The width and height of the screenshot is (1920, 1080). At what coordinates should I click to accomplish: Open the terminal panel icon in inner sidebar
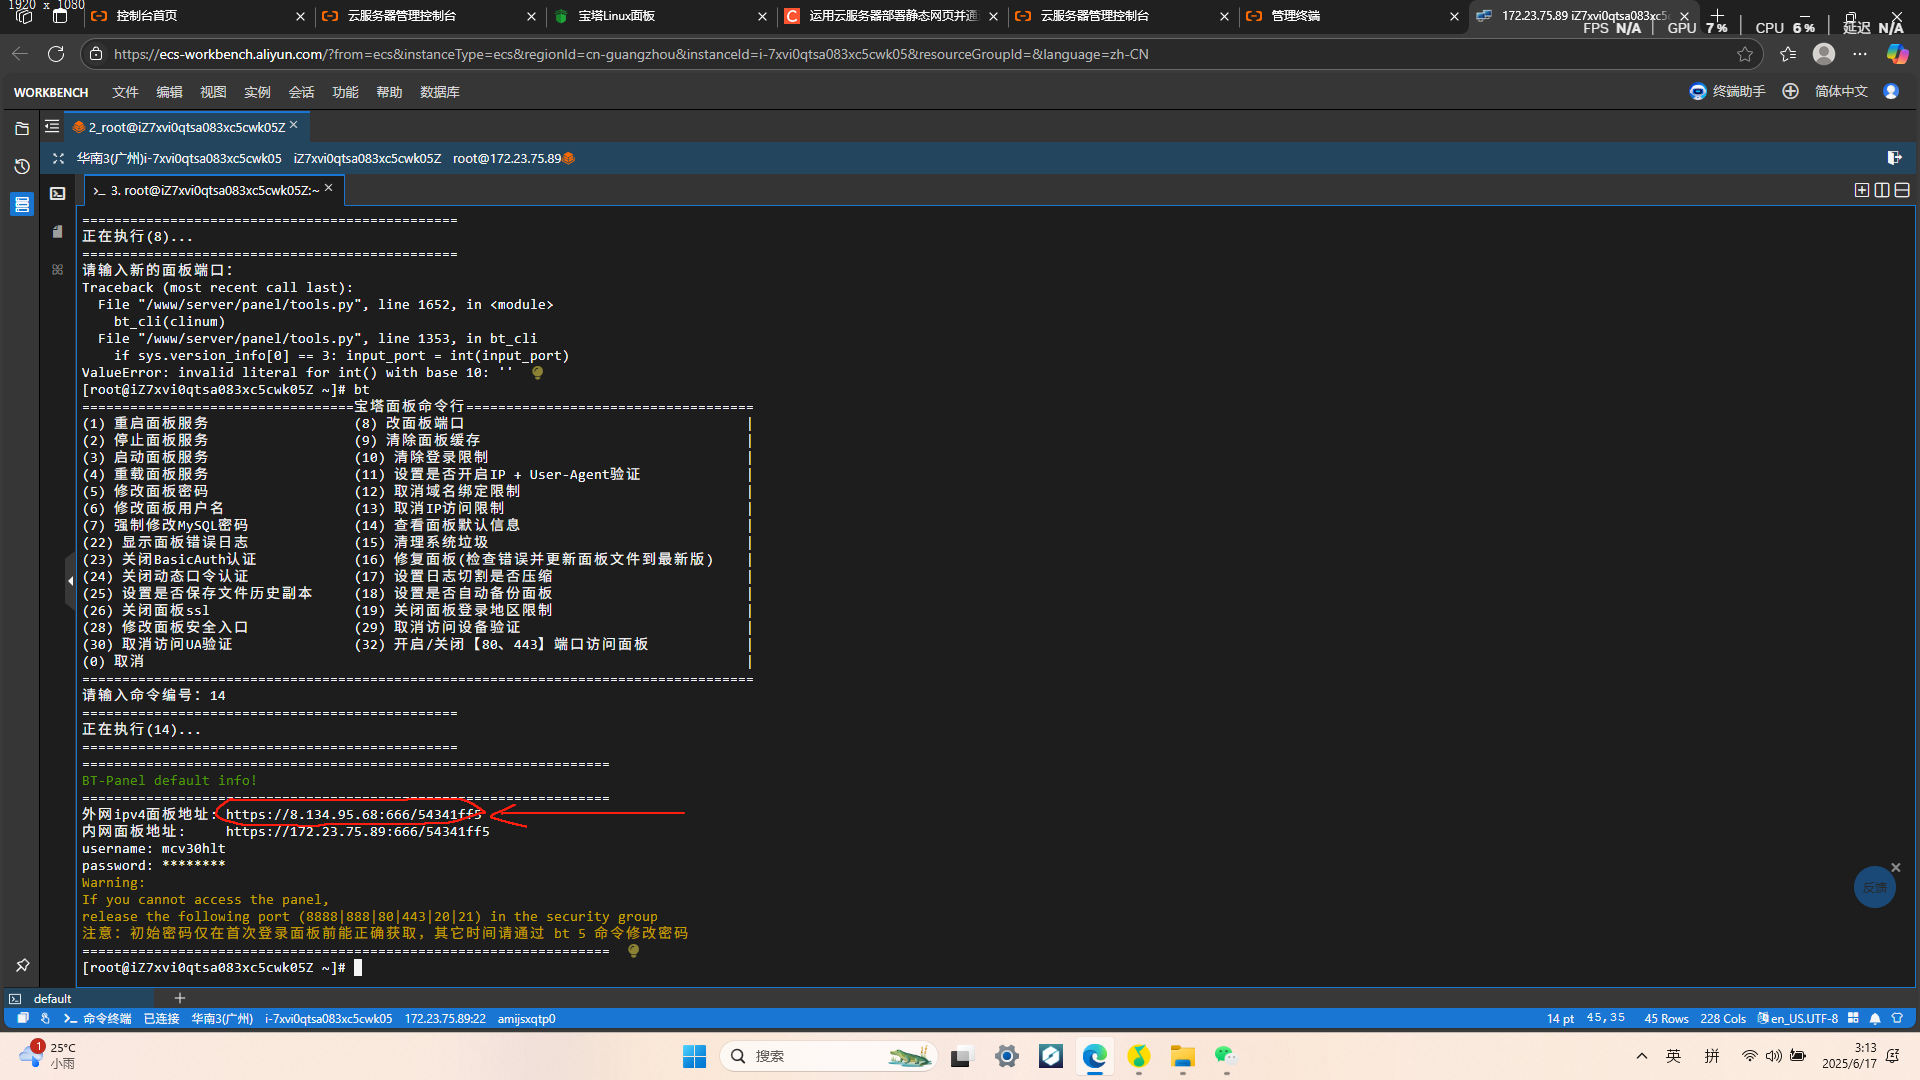click(x=58, y=193)
